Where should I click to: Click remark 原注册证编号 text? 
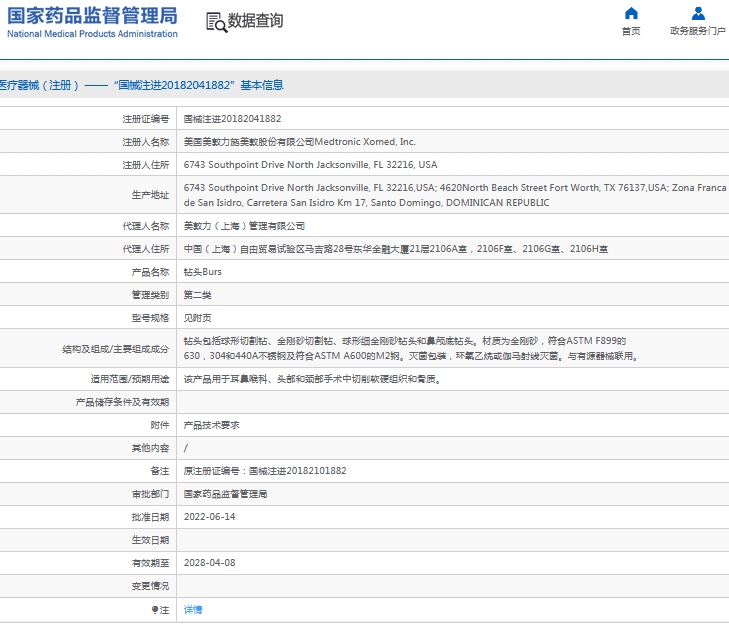point(265,471)
